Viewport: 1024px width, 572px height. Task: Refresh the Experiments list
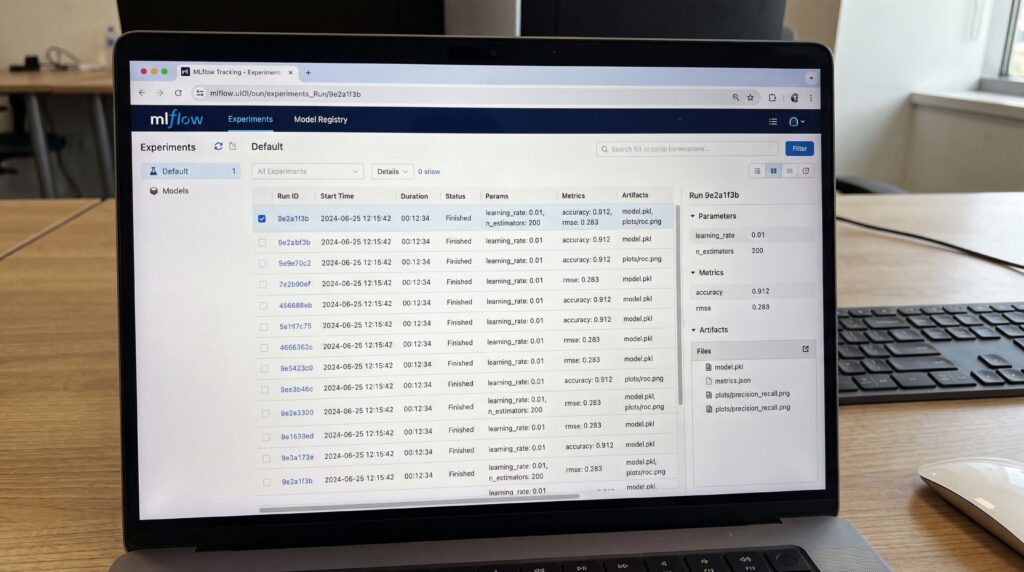[x=218, y=146]
